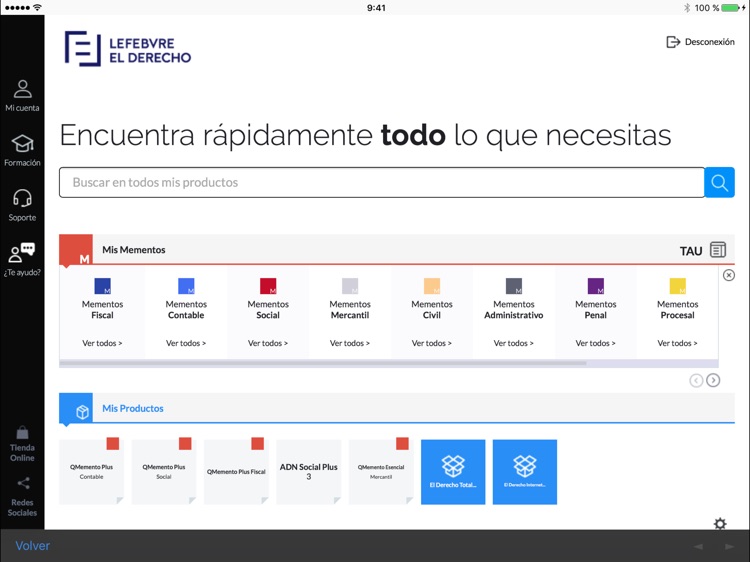Screen dimensions: 750x562
Task: Select Mementos Fiscal icon
Action: 102,286
